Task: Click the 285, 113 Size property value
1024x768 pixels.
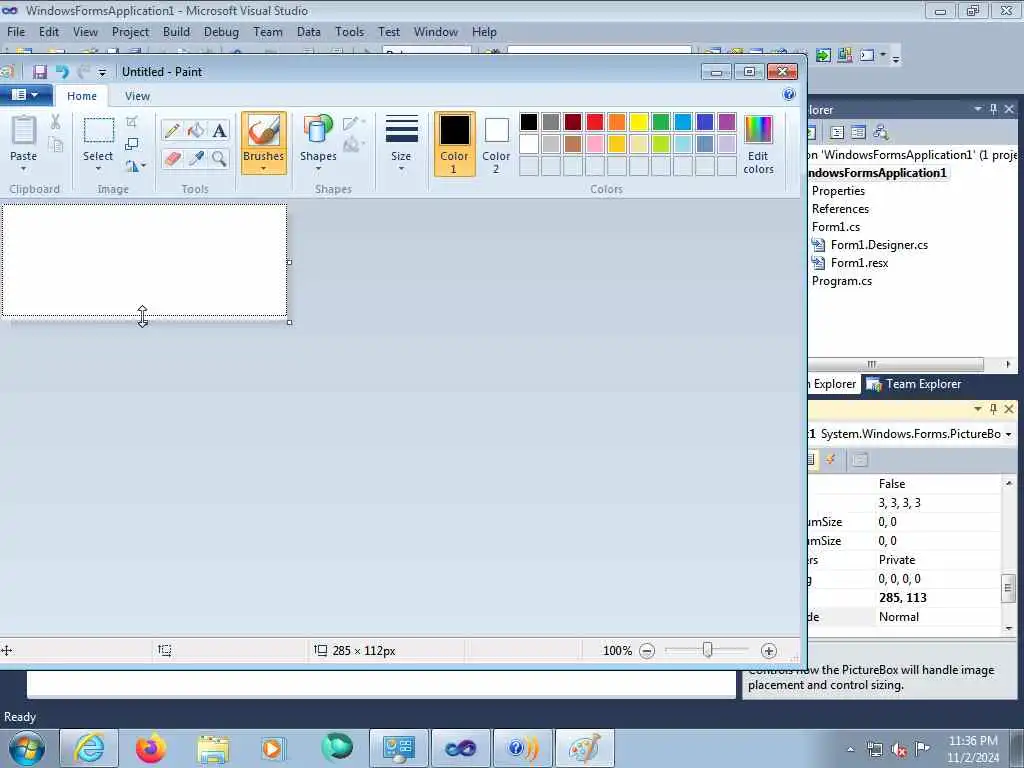Action: coord(937,598)
